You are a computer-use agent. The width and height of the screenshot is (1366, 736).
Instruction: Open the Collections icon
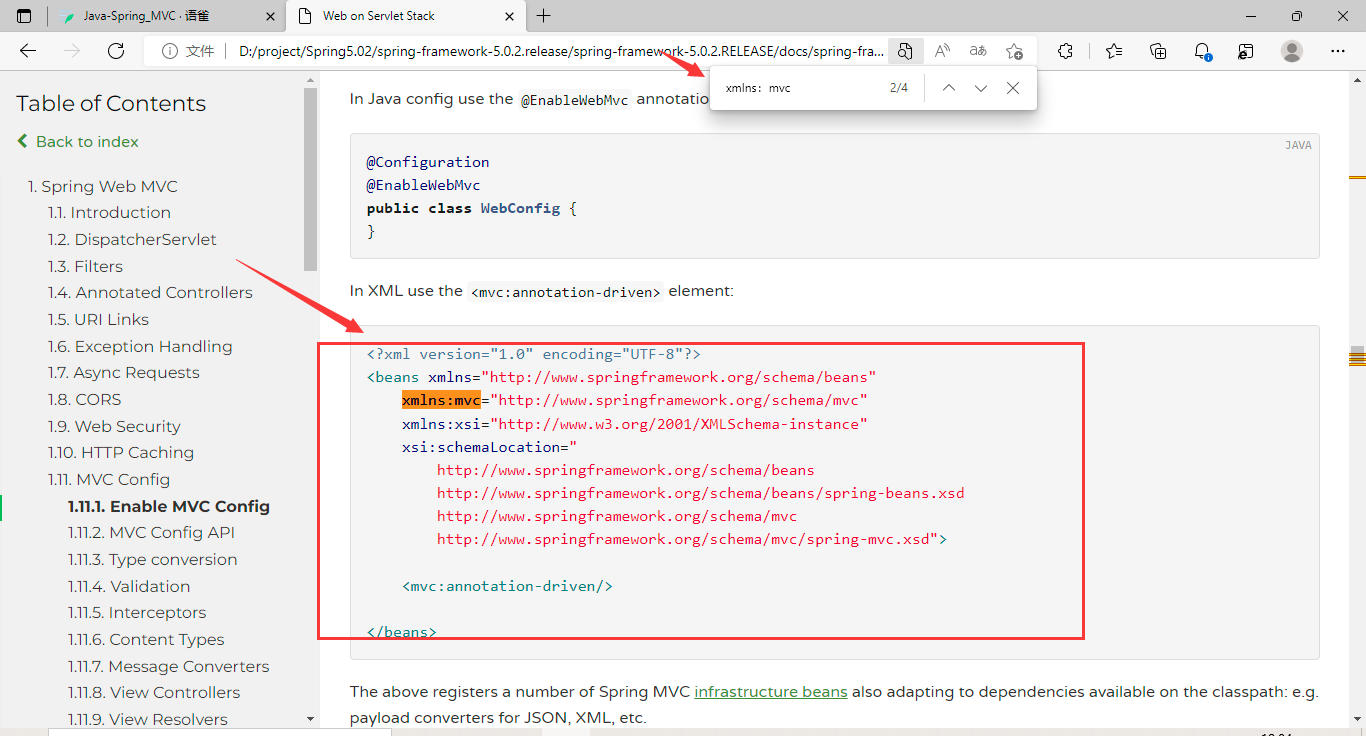[1158, 51]
